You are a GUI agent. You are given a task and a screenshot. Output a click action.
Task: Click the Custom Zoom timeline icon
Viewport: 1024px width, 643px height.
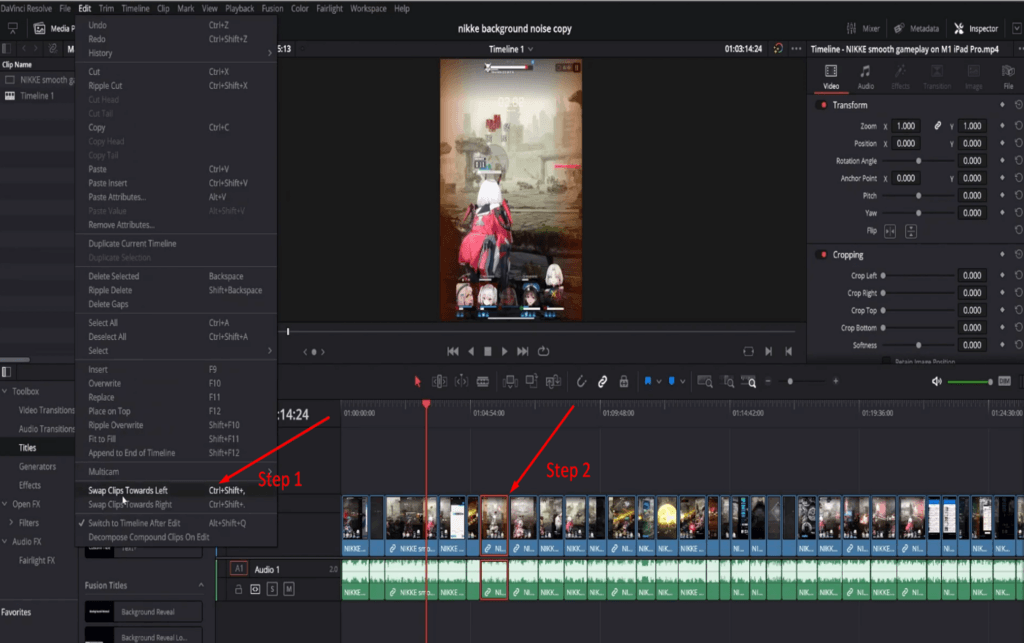point(748,382)
